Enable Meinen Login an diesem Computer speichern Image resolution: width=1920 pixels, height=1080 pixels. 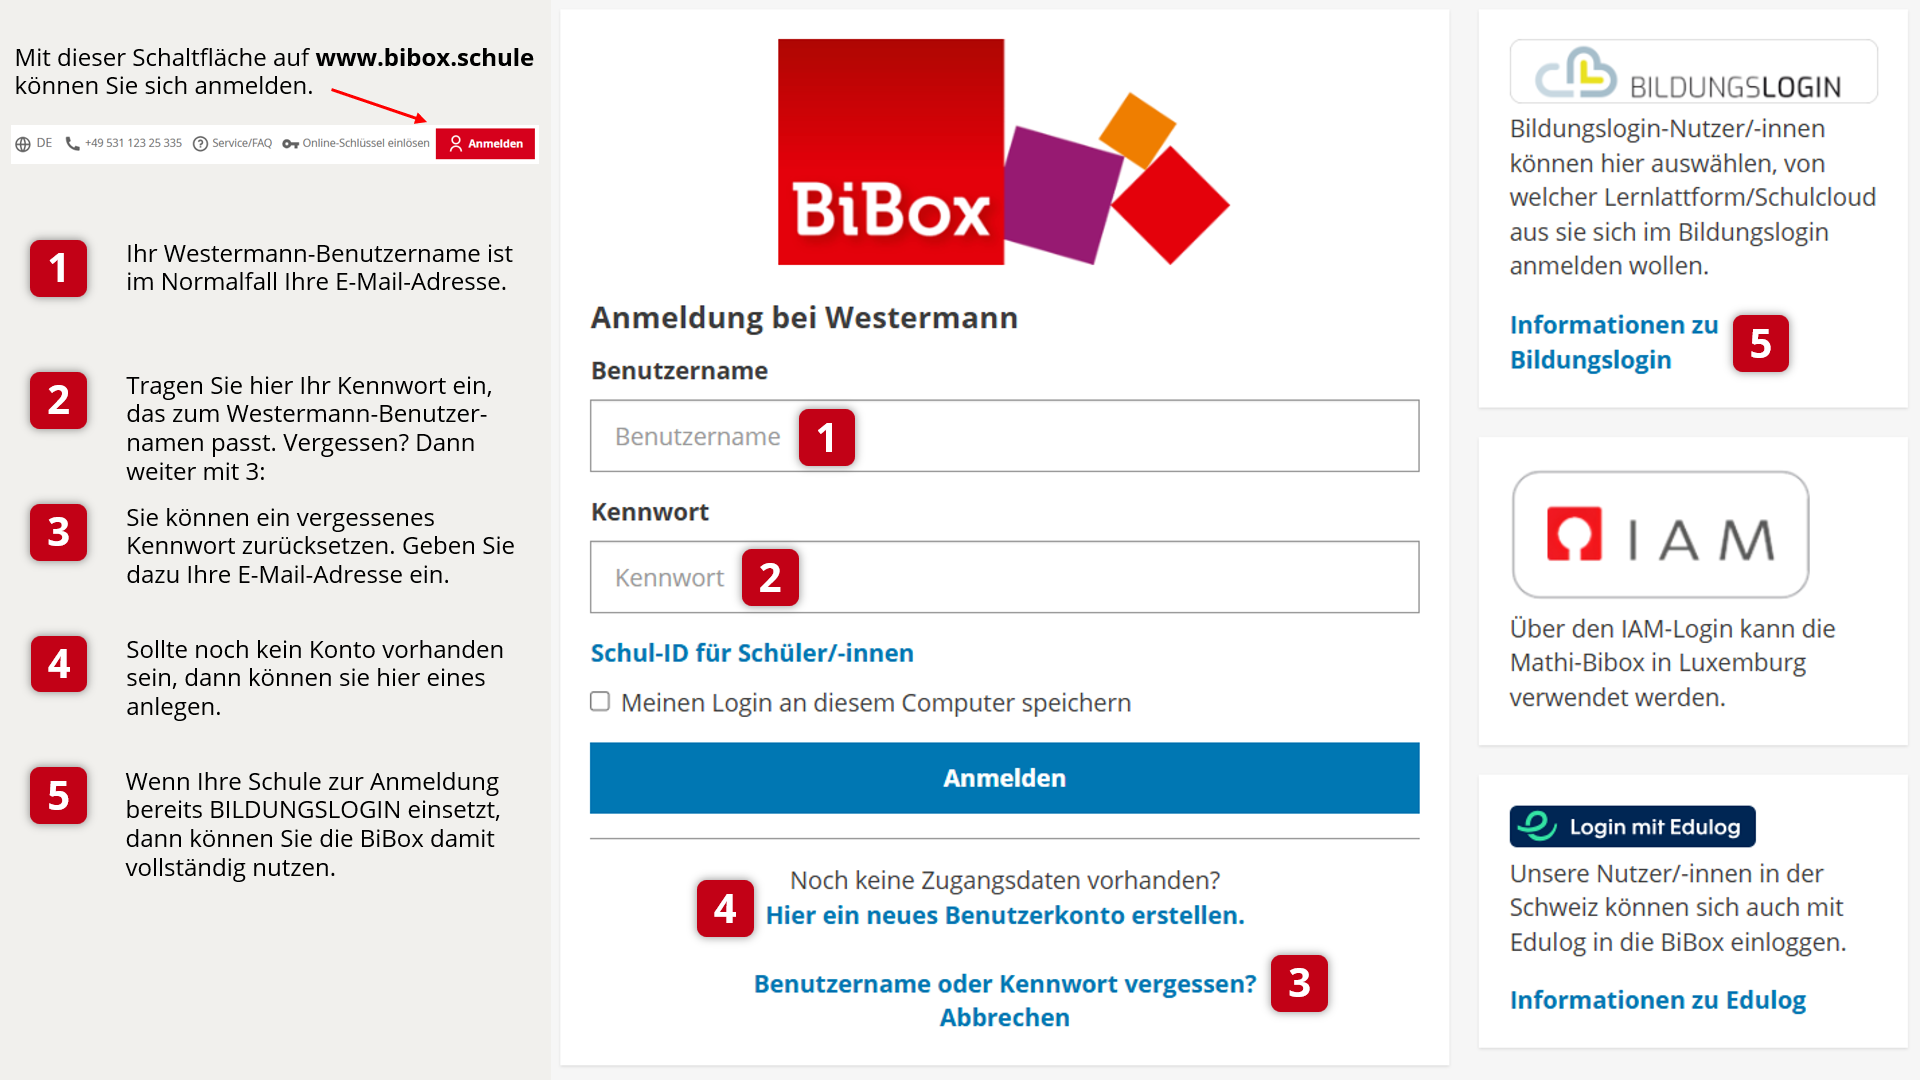600,701
